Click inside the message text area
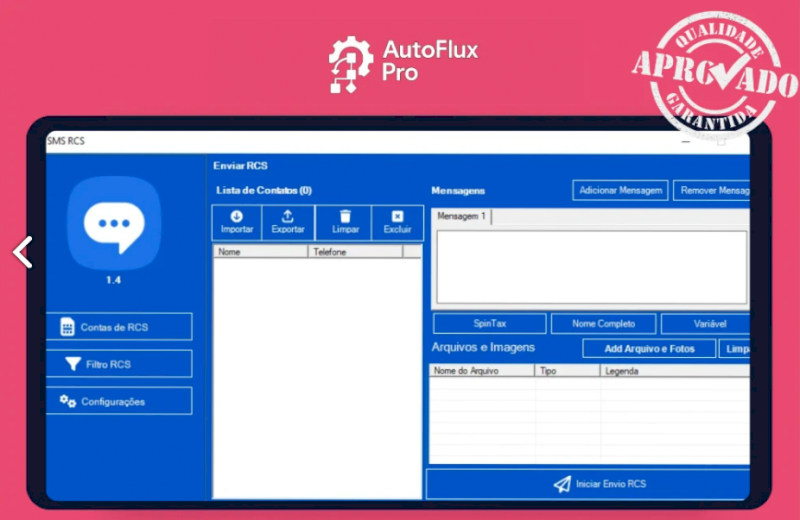800x520 pixels. pyautogui.click(x=592, y=267)
